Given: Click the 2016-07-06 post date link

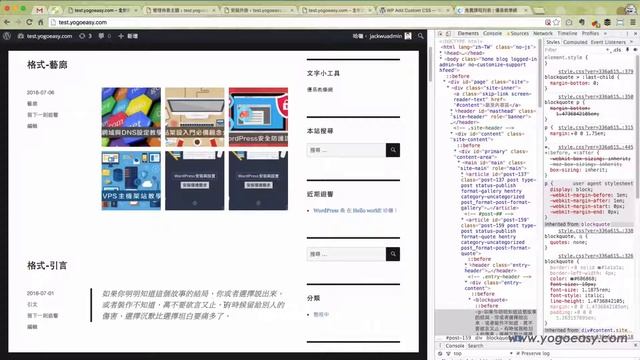Looking at the screenshot, I should click(x=40, y=92).
